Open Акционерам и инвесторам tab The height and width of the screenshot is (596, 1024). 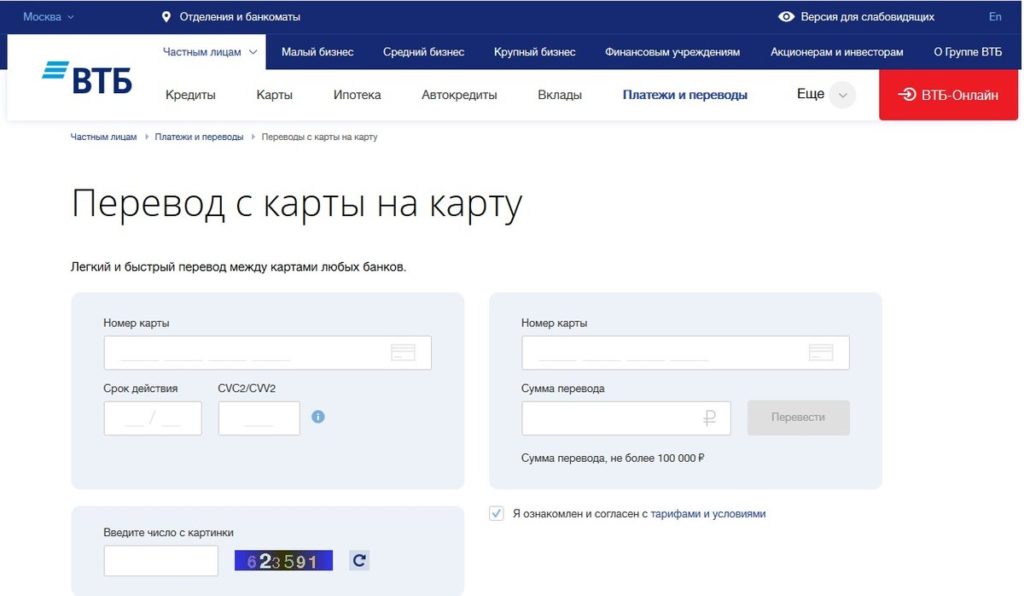click(837, 52)
